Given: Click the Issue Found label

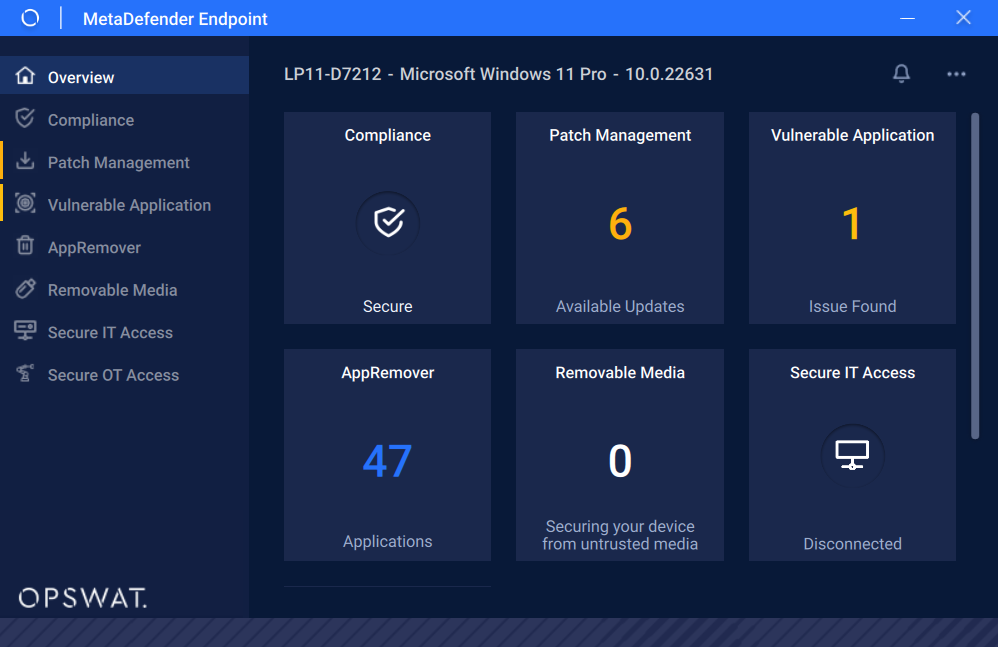Looking at the screenshot, I should pos(852,307).
